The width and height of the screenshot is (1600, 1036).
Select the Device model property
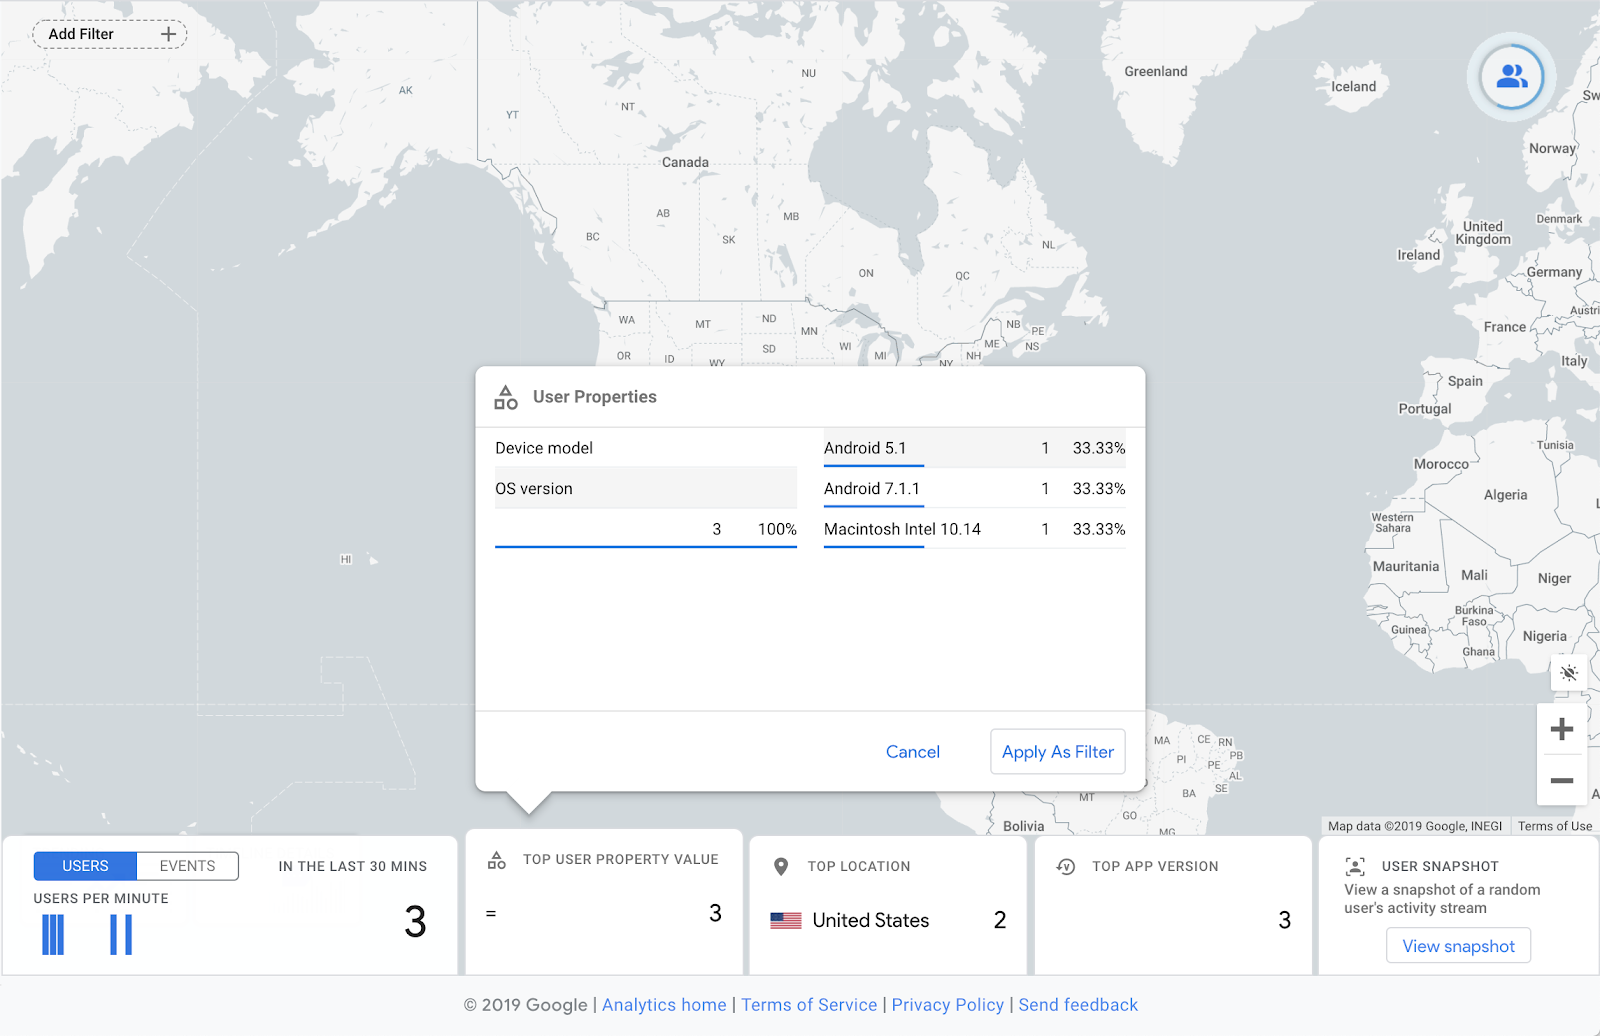544,448
